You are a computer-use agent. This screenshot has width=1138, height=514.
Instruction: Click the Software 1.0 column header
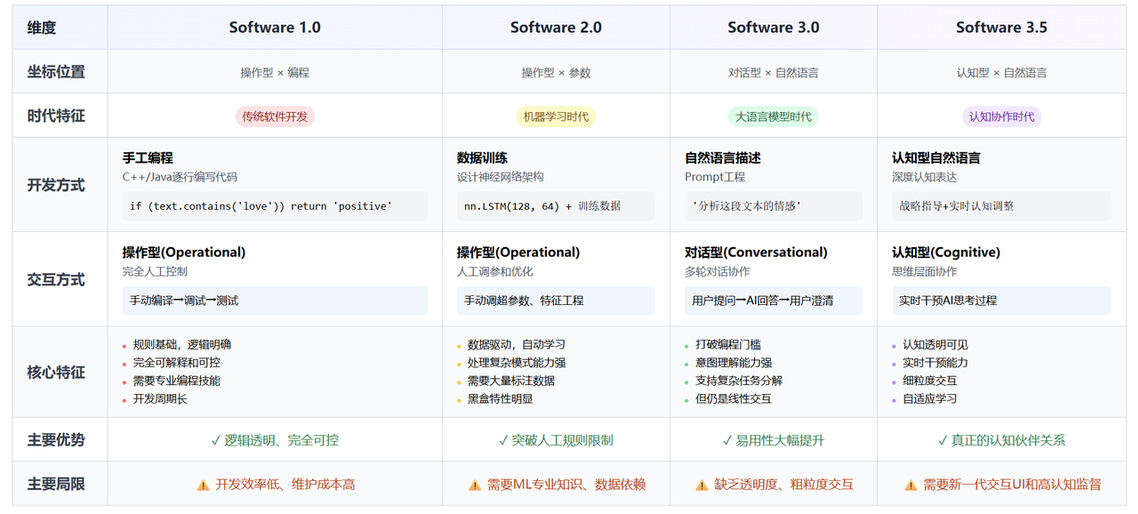275,28
